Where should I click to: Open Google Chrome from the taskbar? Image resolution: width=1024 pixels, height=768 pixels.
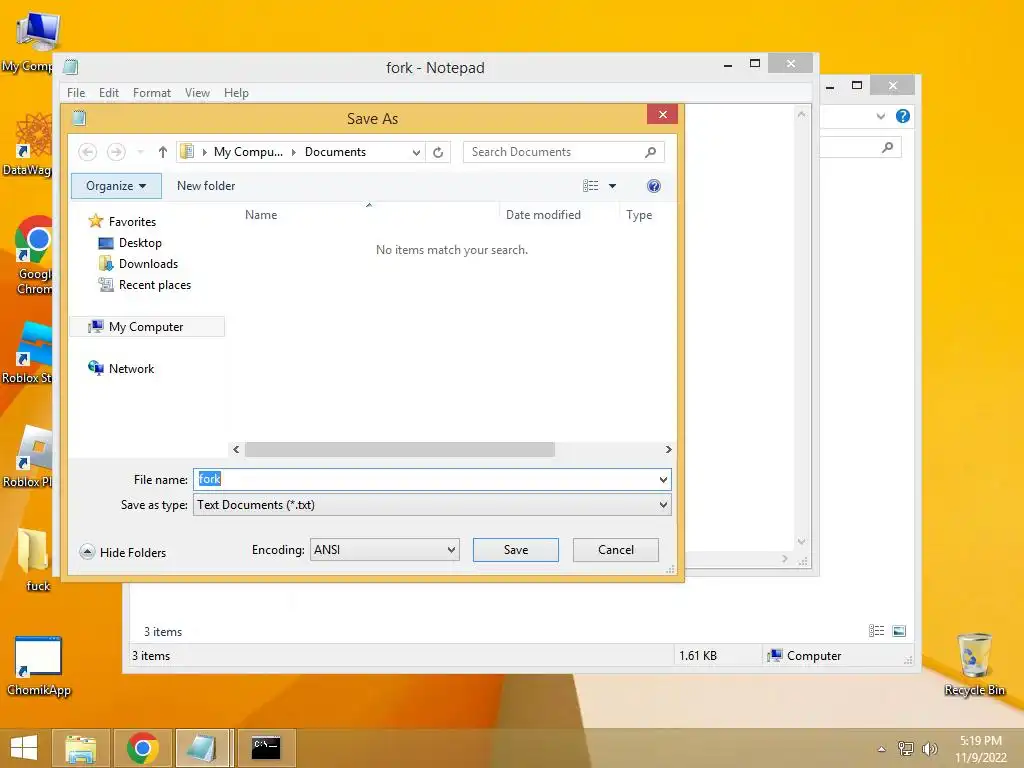(143, 748)
